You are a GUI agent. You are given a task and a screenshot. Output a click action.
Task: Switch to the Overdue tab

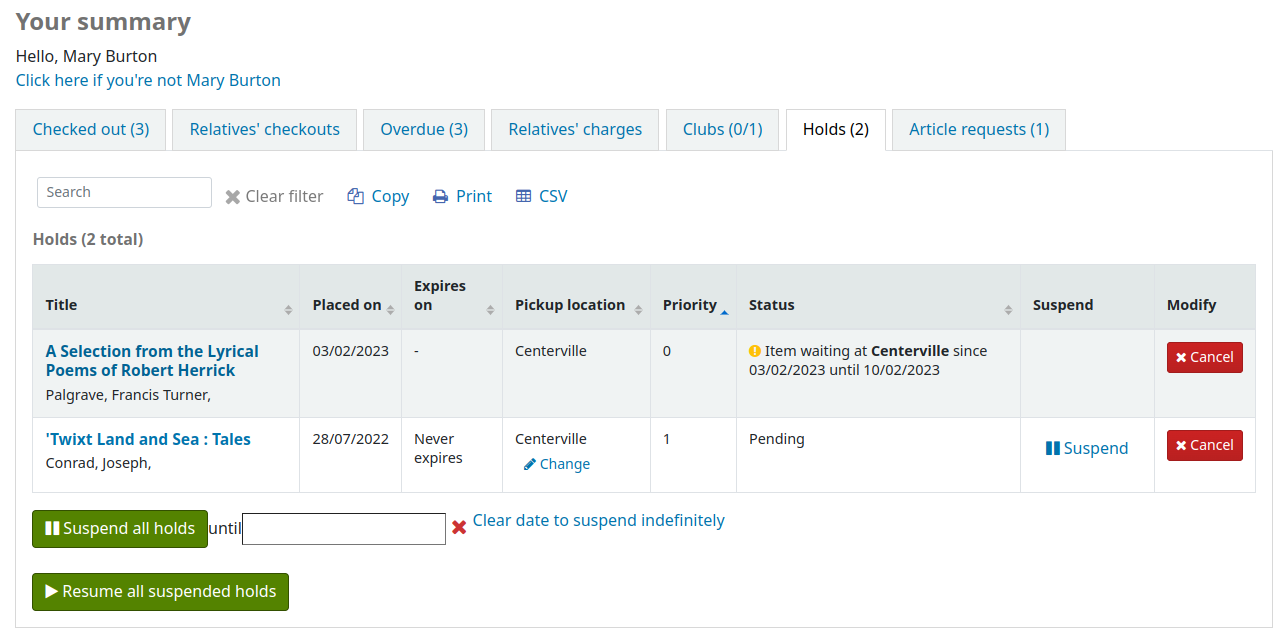[x=423, y=129]
